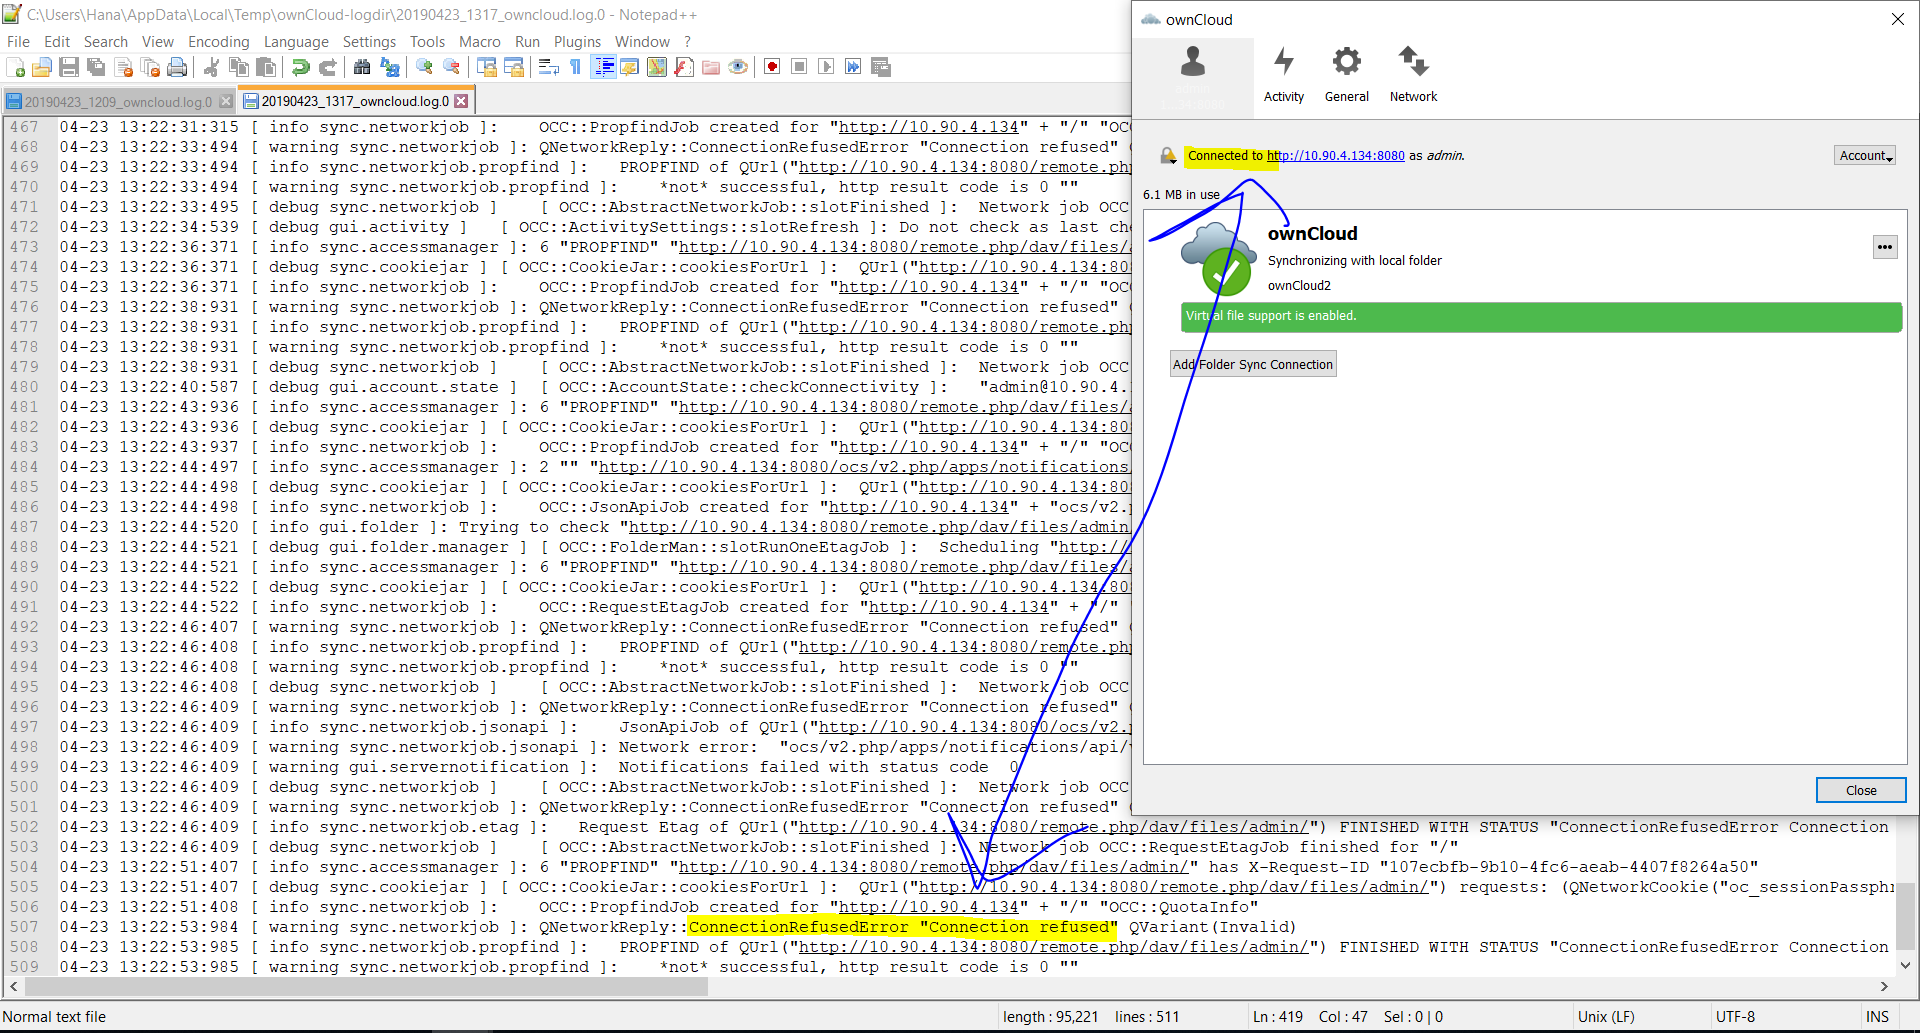
Task: Toggle synchronize horizontal scrolling icon
Action: coord(514,67)
